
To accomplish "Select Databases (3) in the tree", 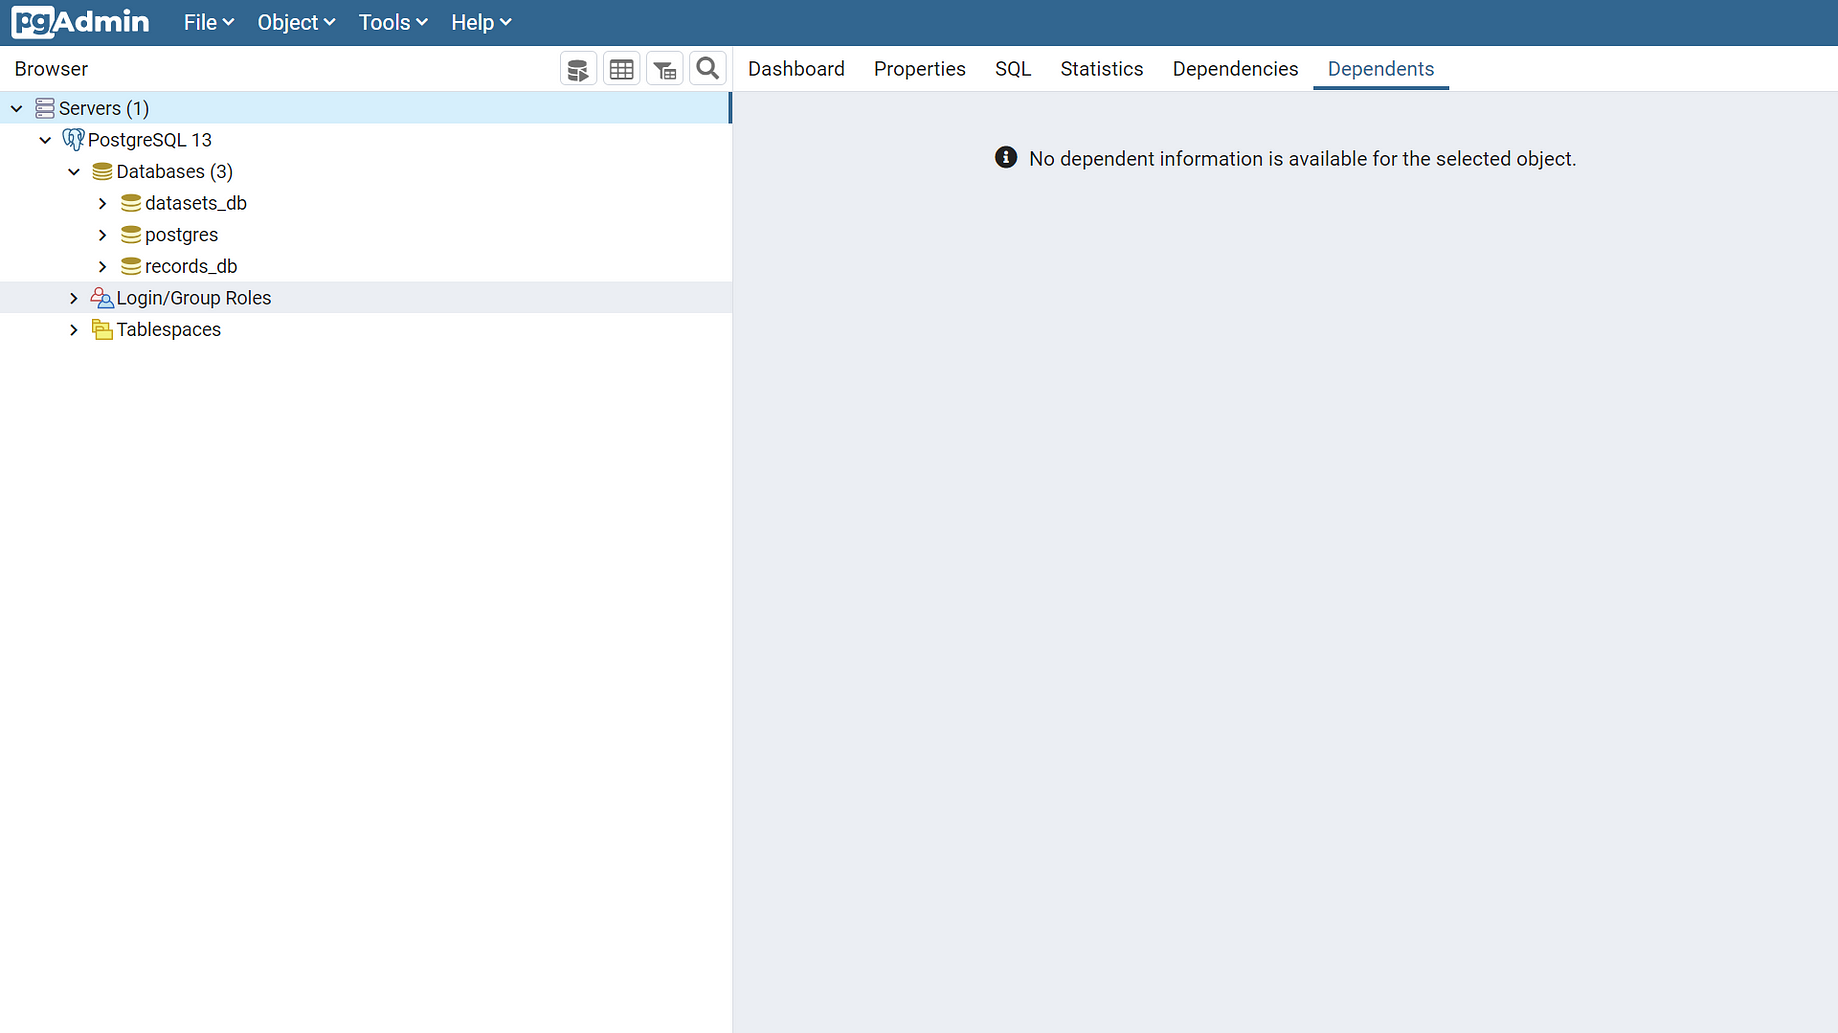I will [175, 172].
